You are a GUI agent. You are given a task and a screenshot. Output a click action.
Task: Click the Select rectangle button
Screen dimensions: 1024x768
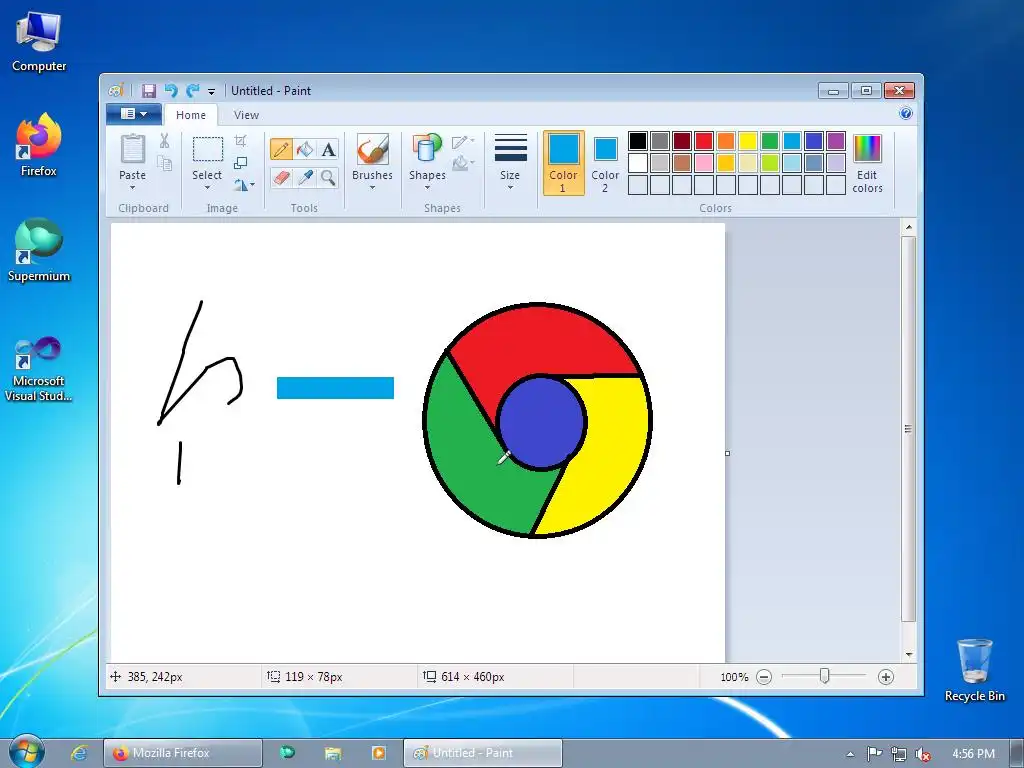(x=208, y=150)
